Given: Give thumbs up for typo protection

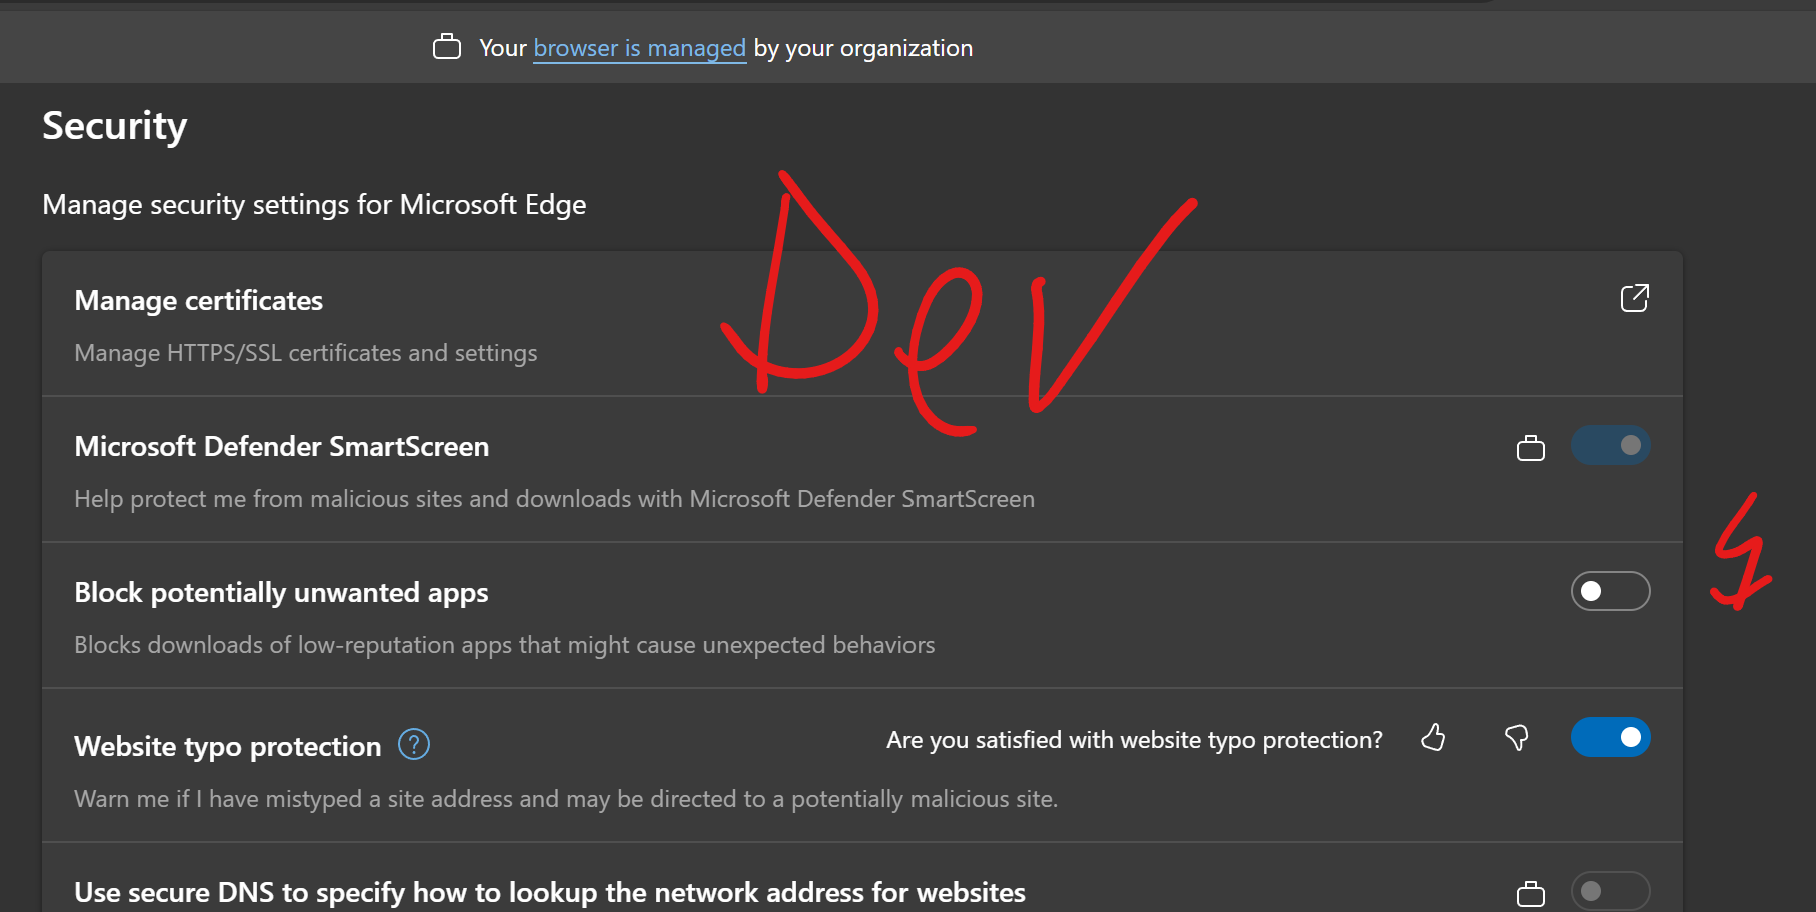Looking at the screenshot, I should pyautogui.click(x=1433, y=738).
